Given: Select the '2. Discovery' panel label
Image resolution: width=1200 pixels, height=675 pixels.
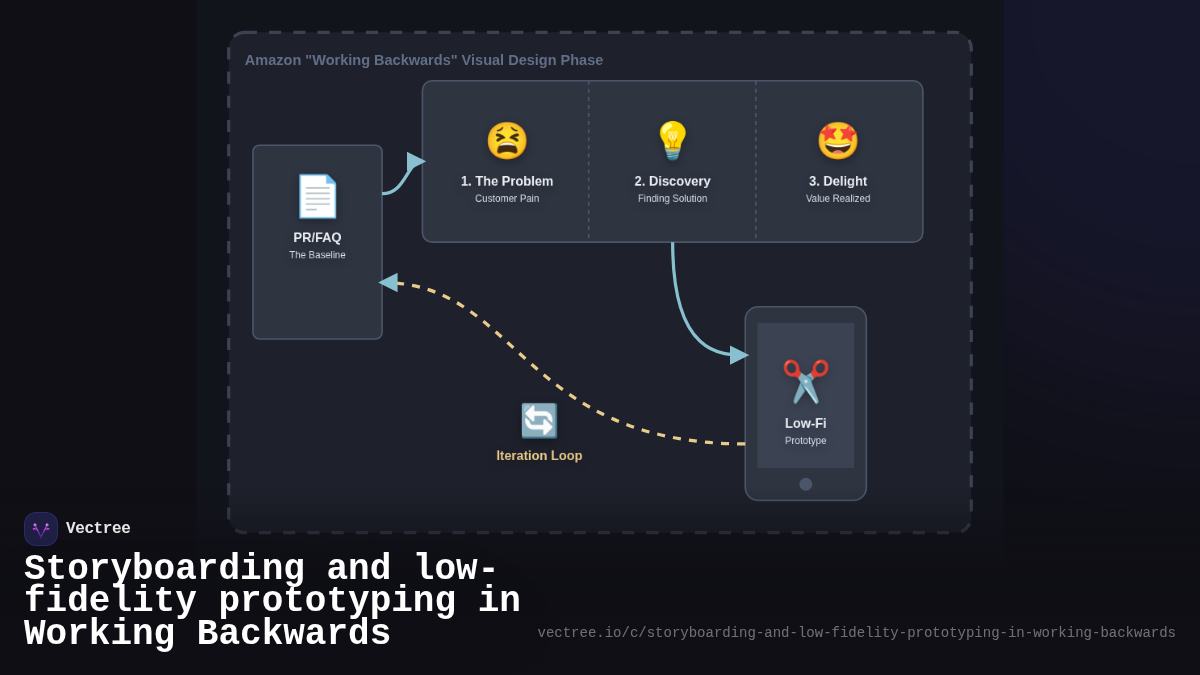Looking at the screenshot, I should (672, 181).
